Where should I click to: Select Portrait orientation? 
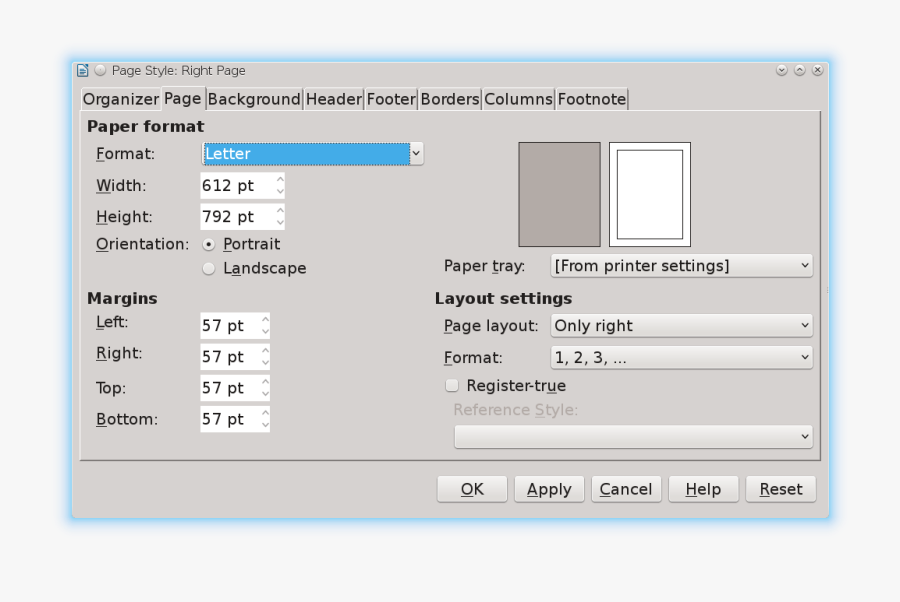(x=209, y=243)
